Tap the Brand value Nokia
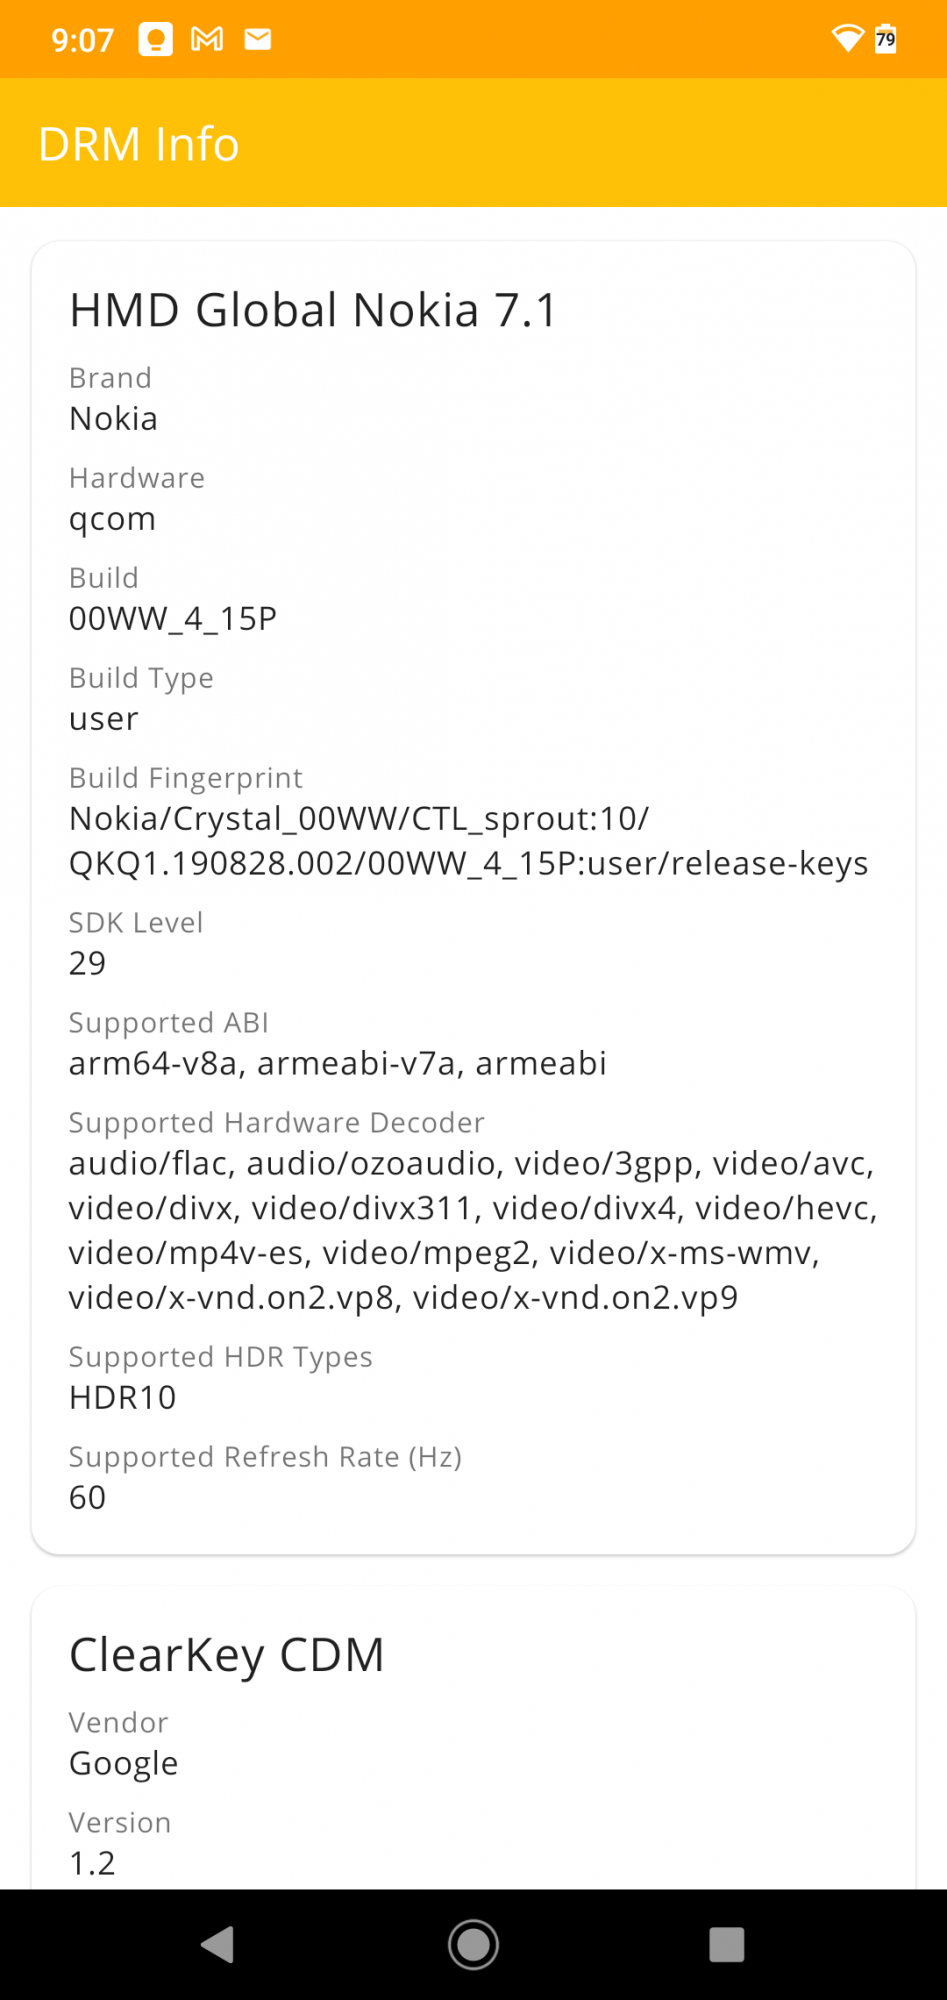The image size is (947, 2000). 113,419
